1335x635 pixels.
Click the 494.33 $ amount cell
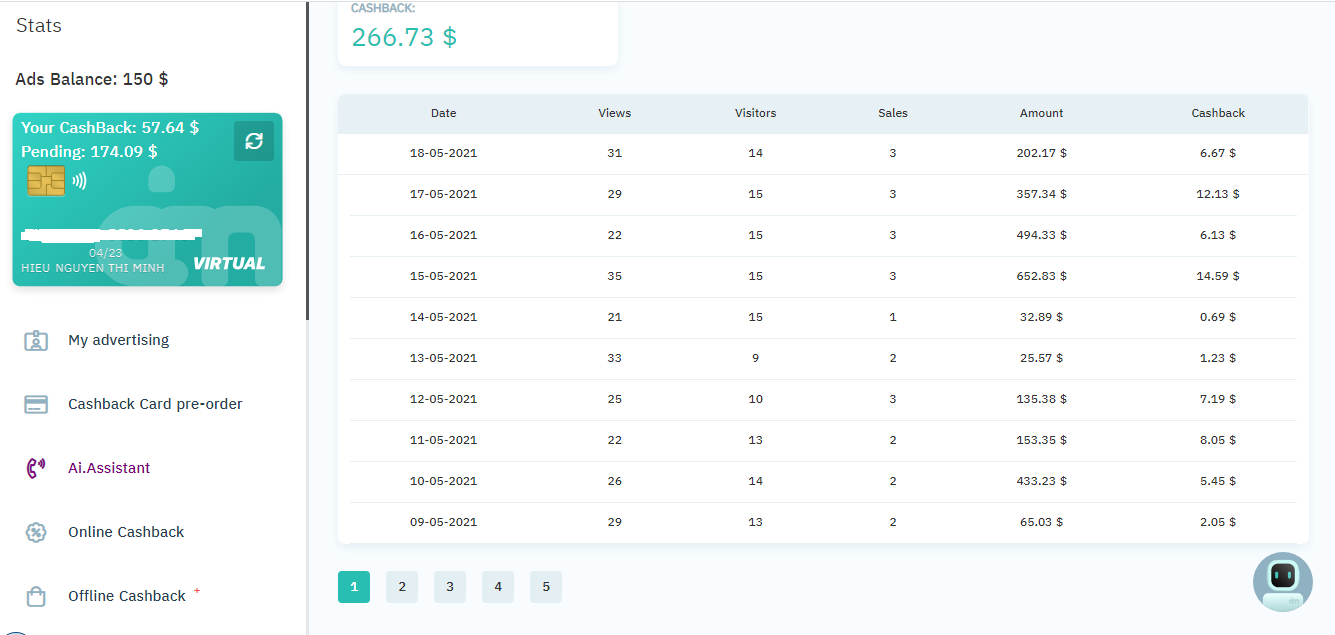coord(1042,235)
